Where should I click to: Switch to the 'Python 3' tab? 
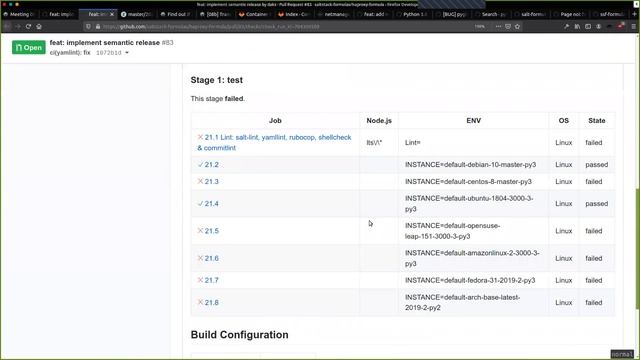[411, 14]
